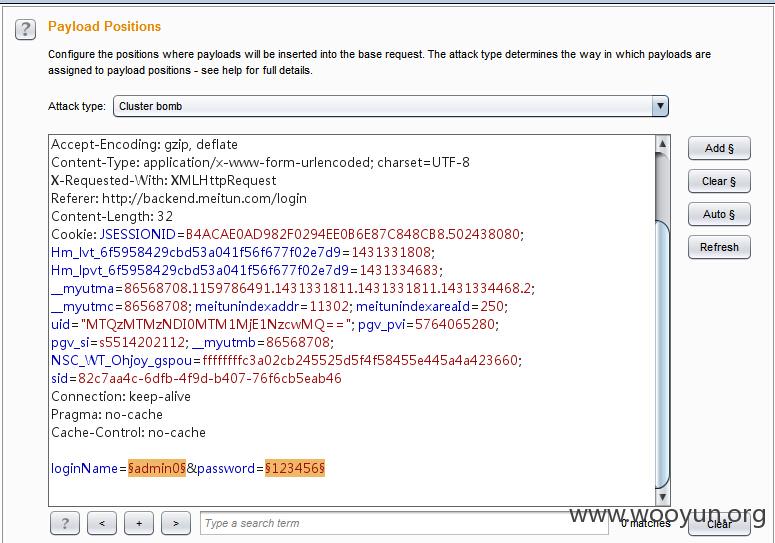
Task: Click the Referer header line
Action: 179,199
